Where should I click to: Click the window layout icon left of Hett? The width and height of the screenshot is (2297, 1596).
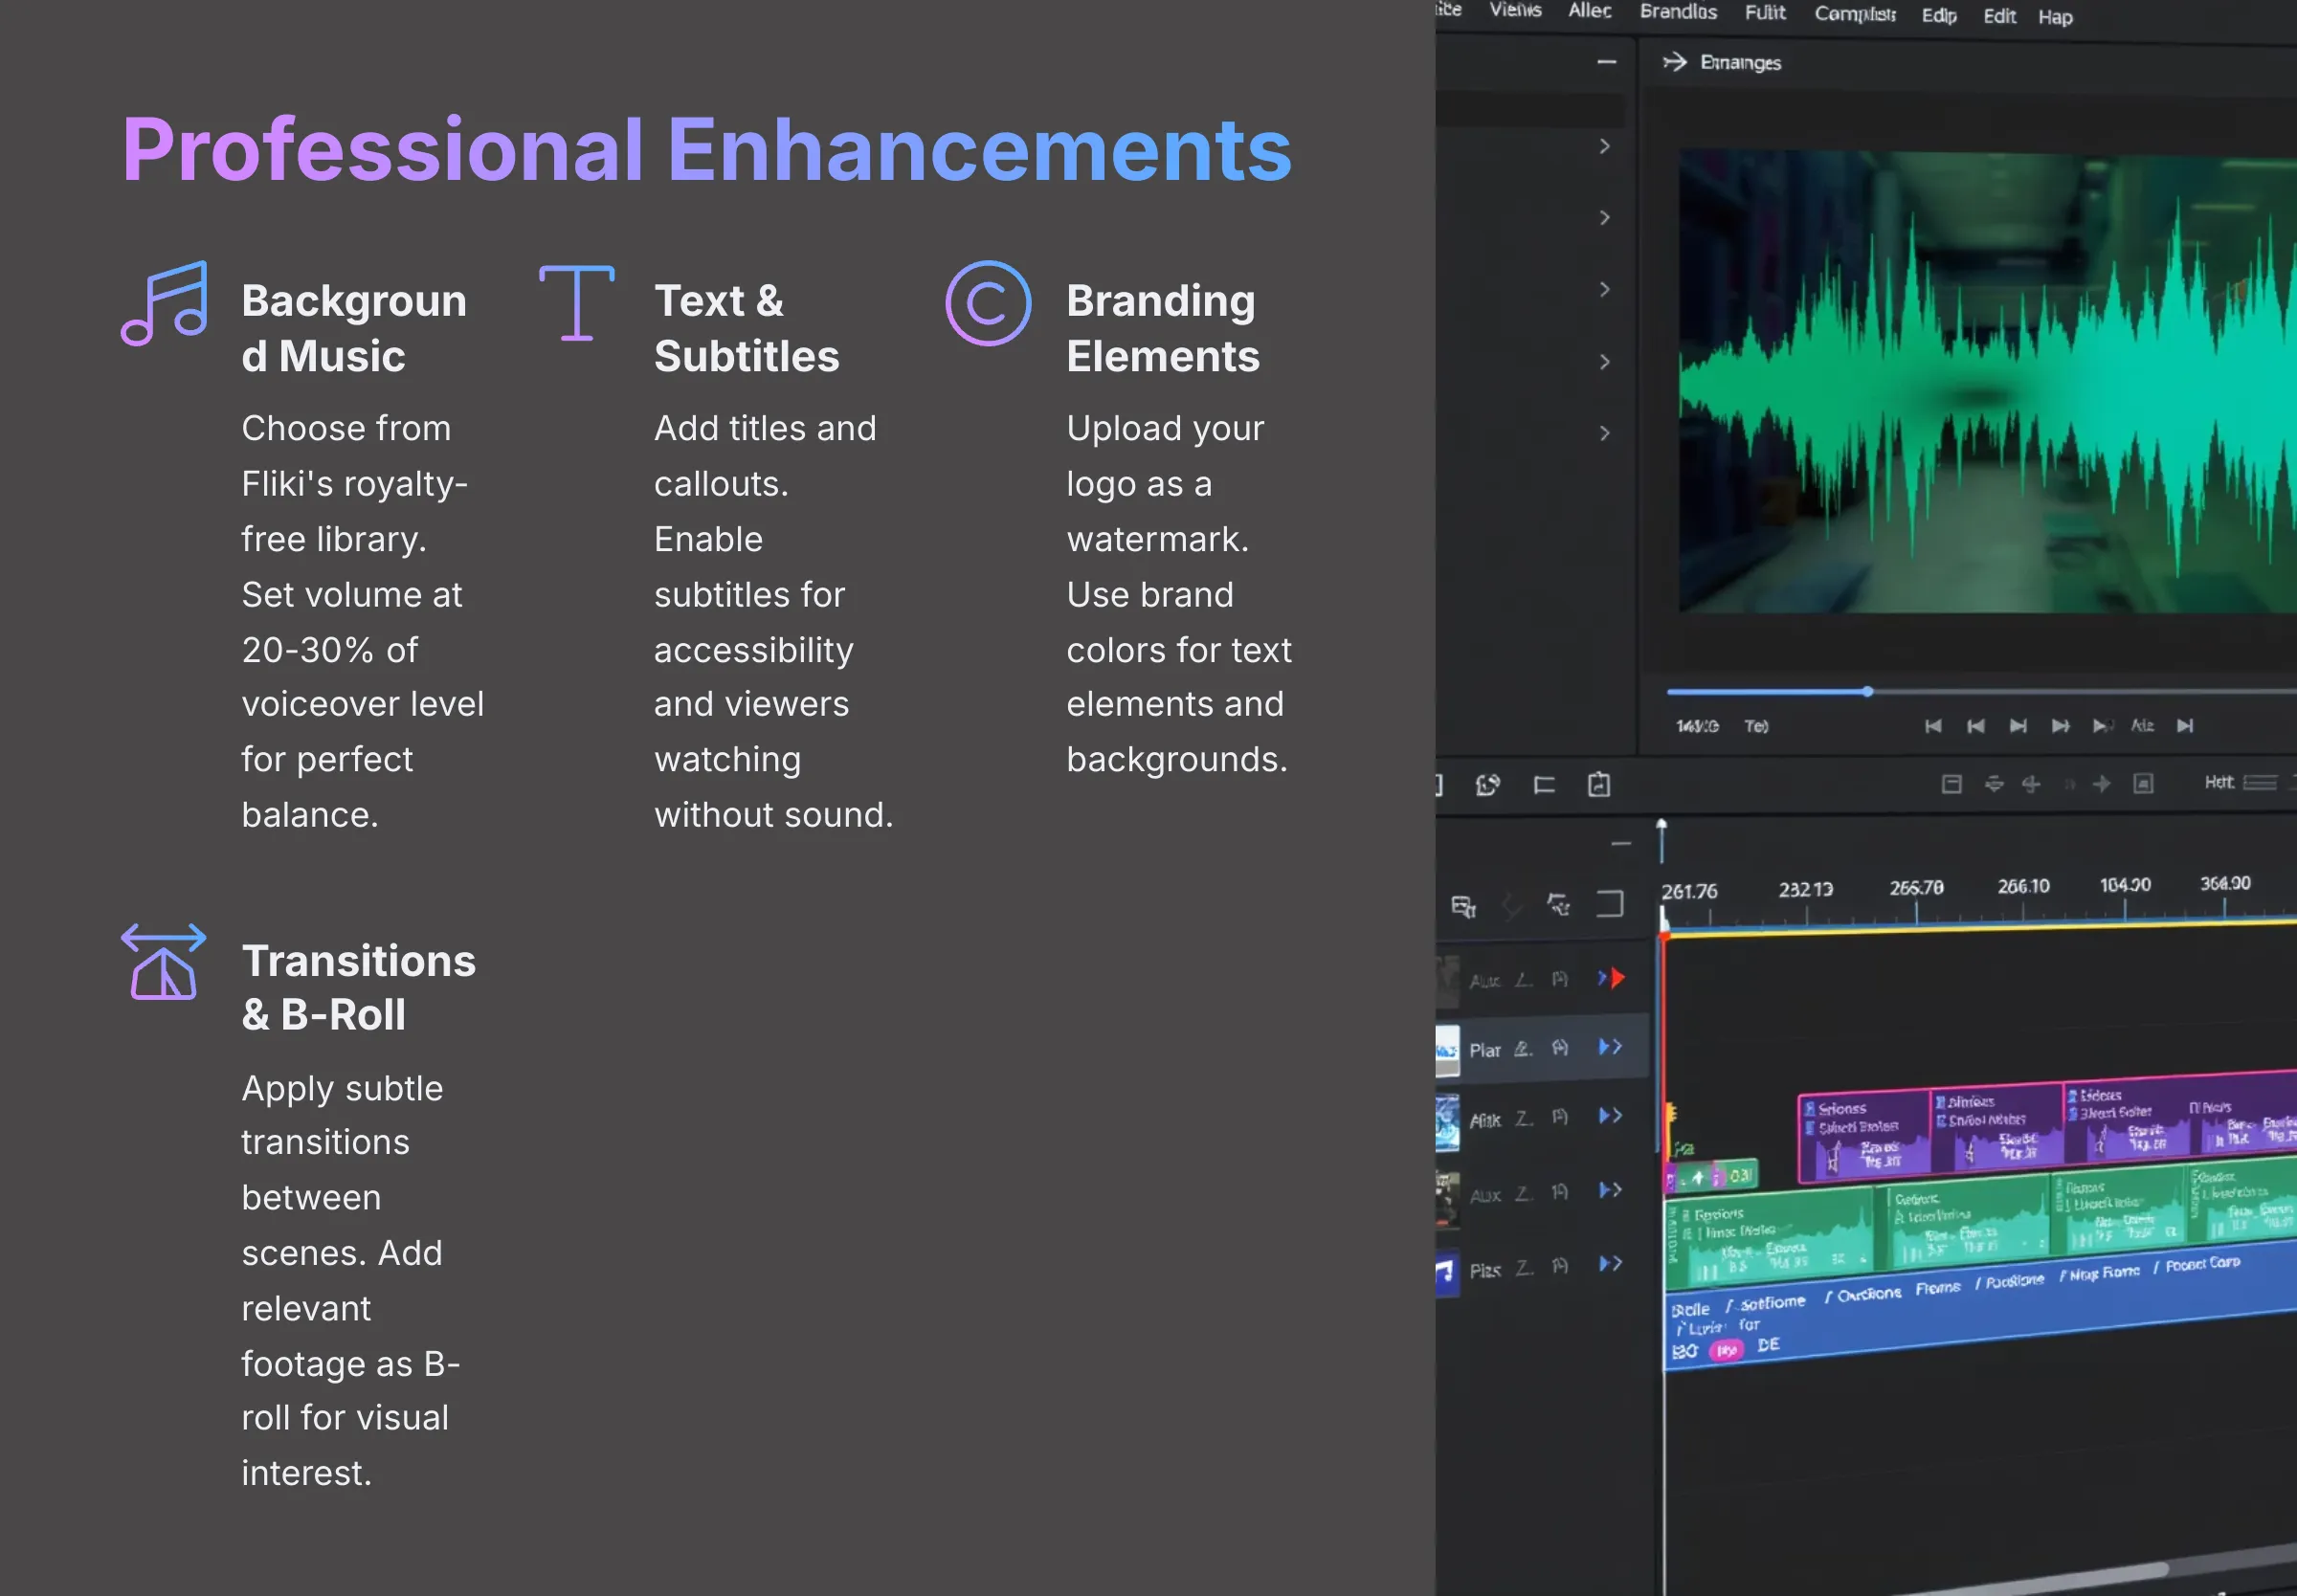point(1951,784)
